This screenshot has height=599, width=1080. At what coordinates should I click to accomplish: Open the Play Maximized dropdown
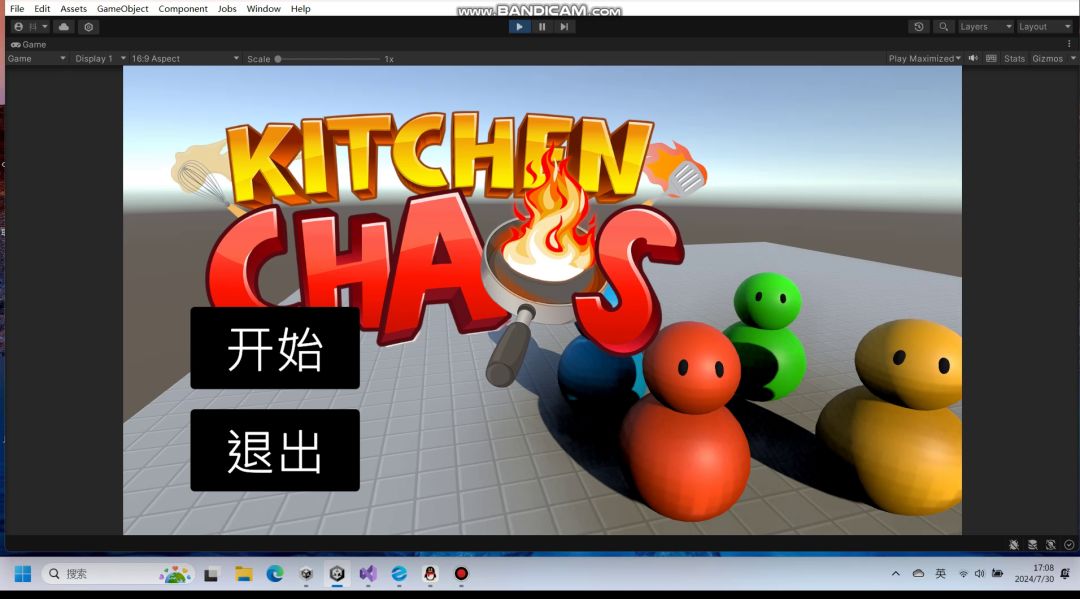point(924,59)
